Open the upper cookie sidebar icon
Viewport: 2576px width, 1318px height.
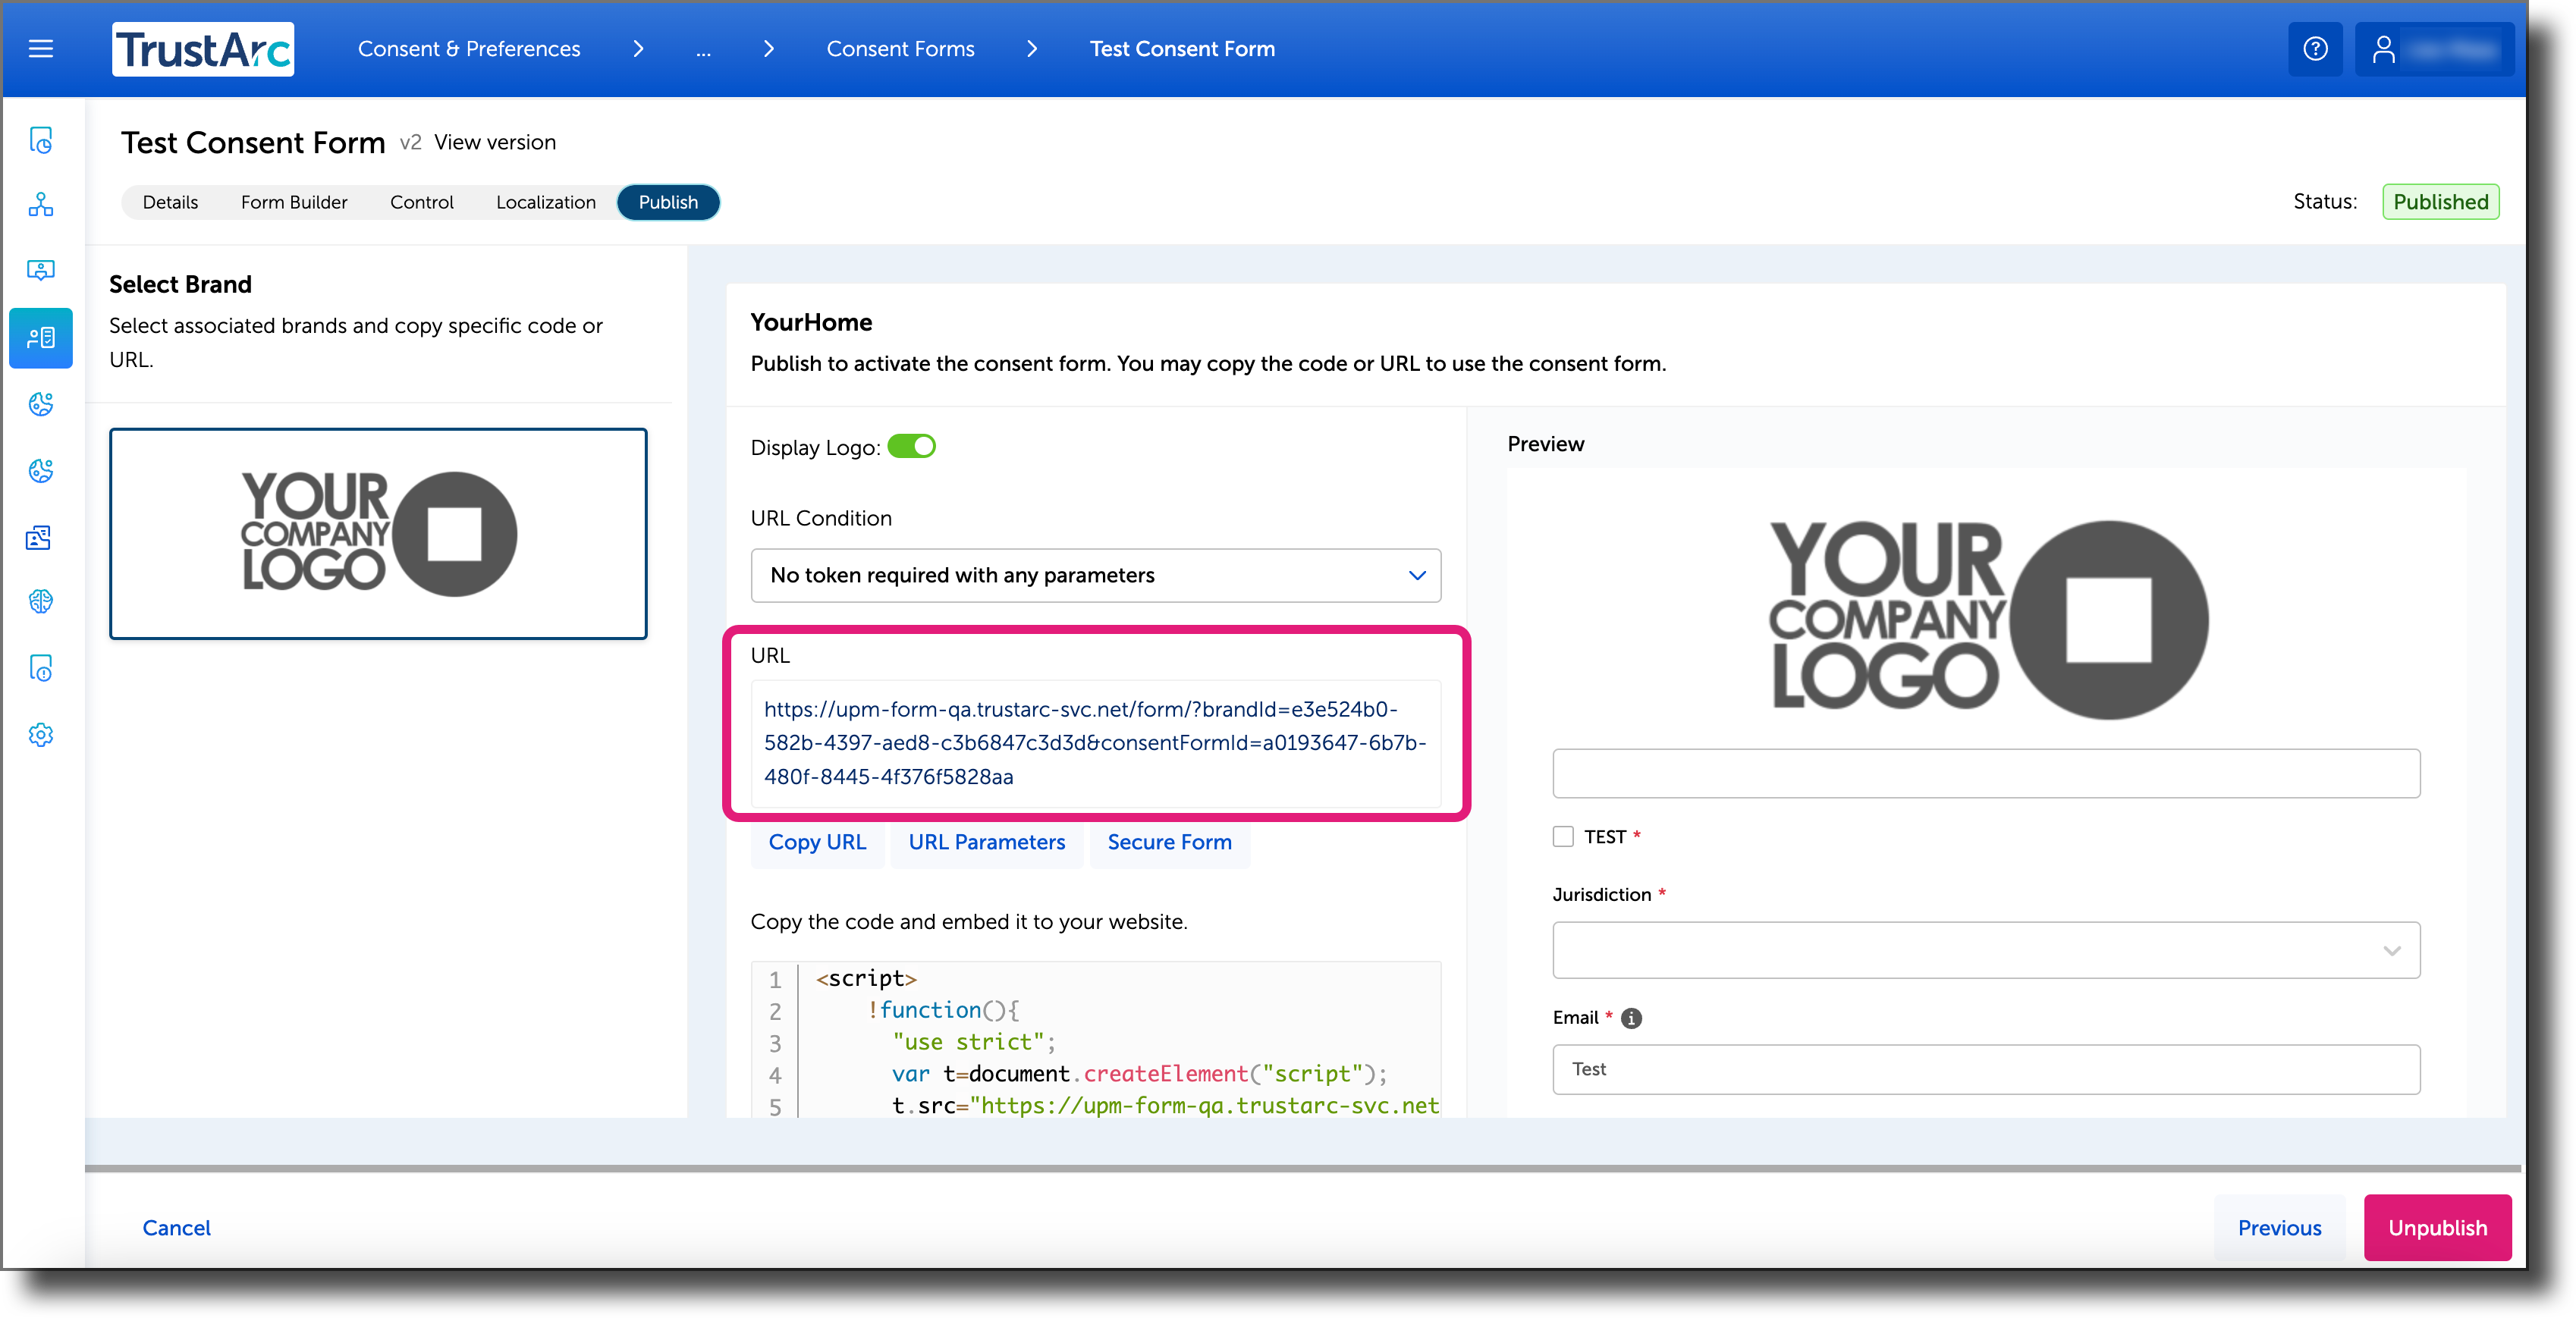(x=41, y=404)
